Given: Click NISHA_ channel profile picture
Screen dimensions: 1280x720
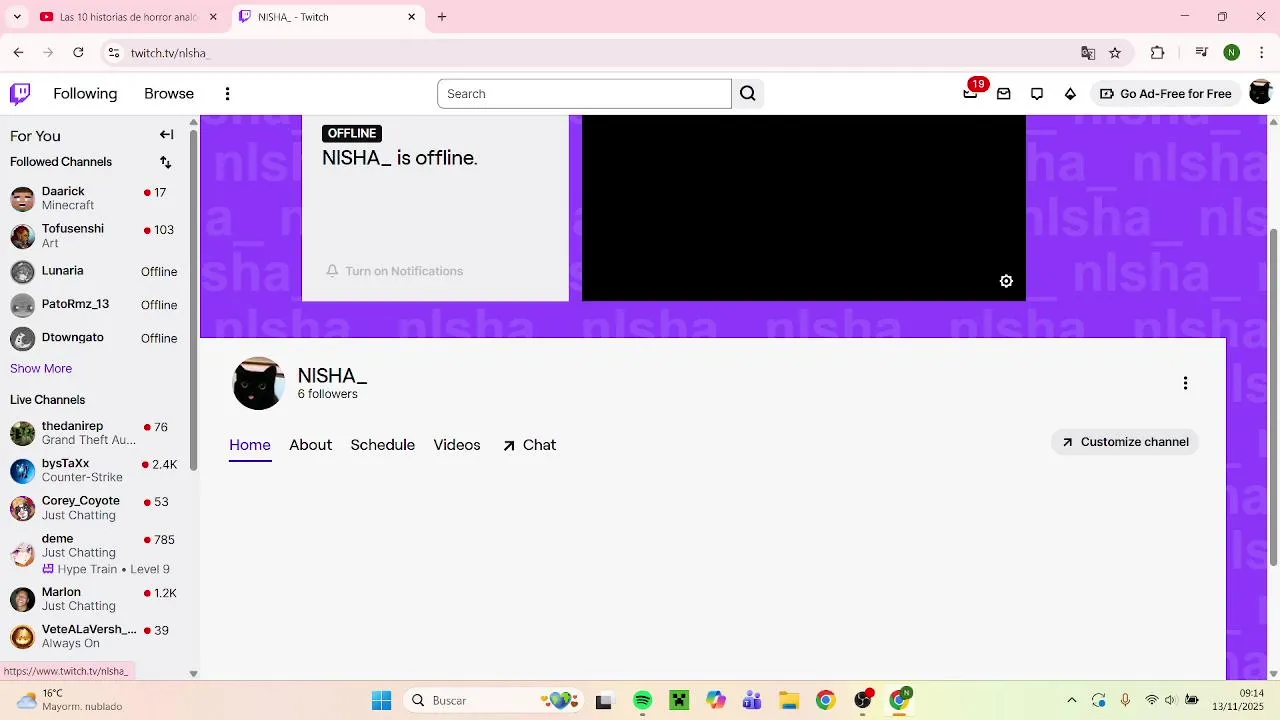Looking at the screenshot, I should [259, 384].
